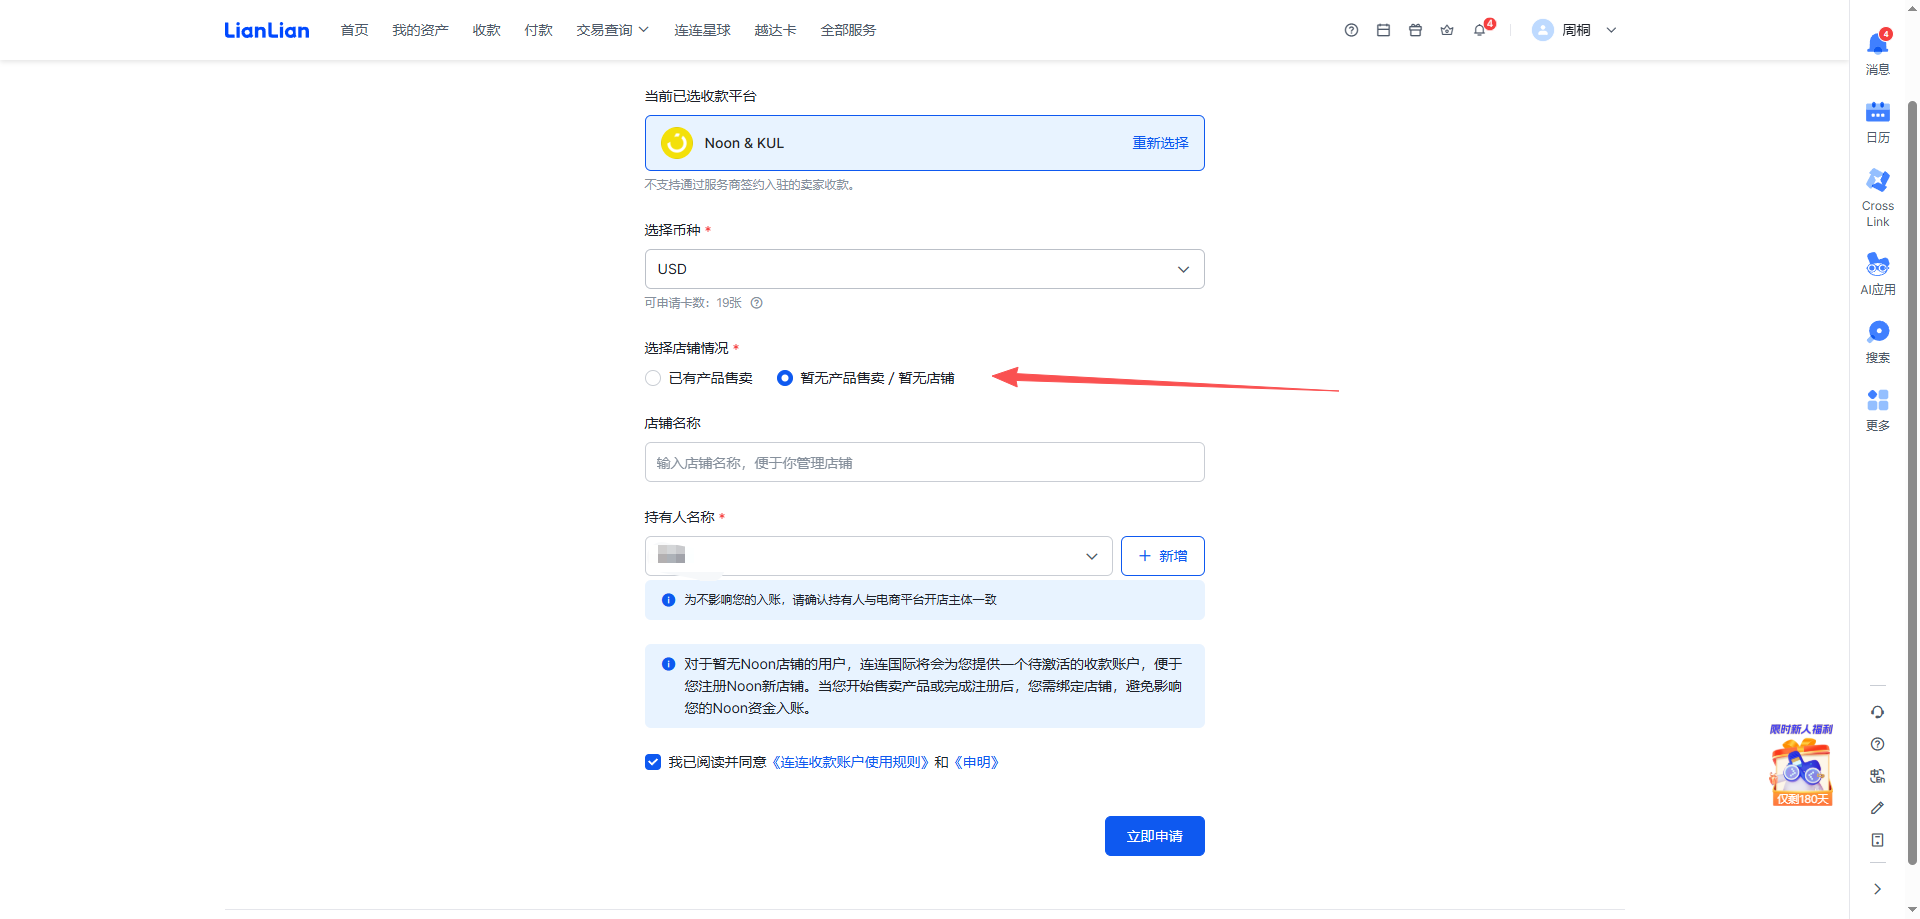The width and height of the screenshot is (1920, 919).
Task: Click the mobile device icon in sidebar
Action: [1878, 840]
